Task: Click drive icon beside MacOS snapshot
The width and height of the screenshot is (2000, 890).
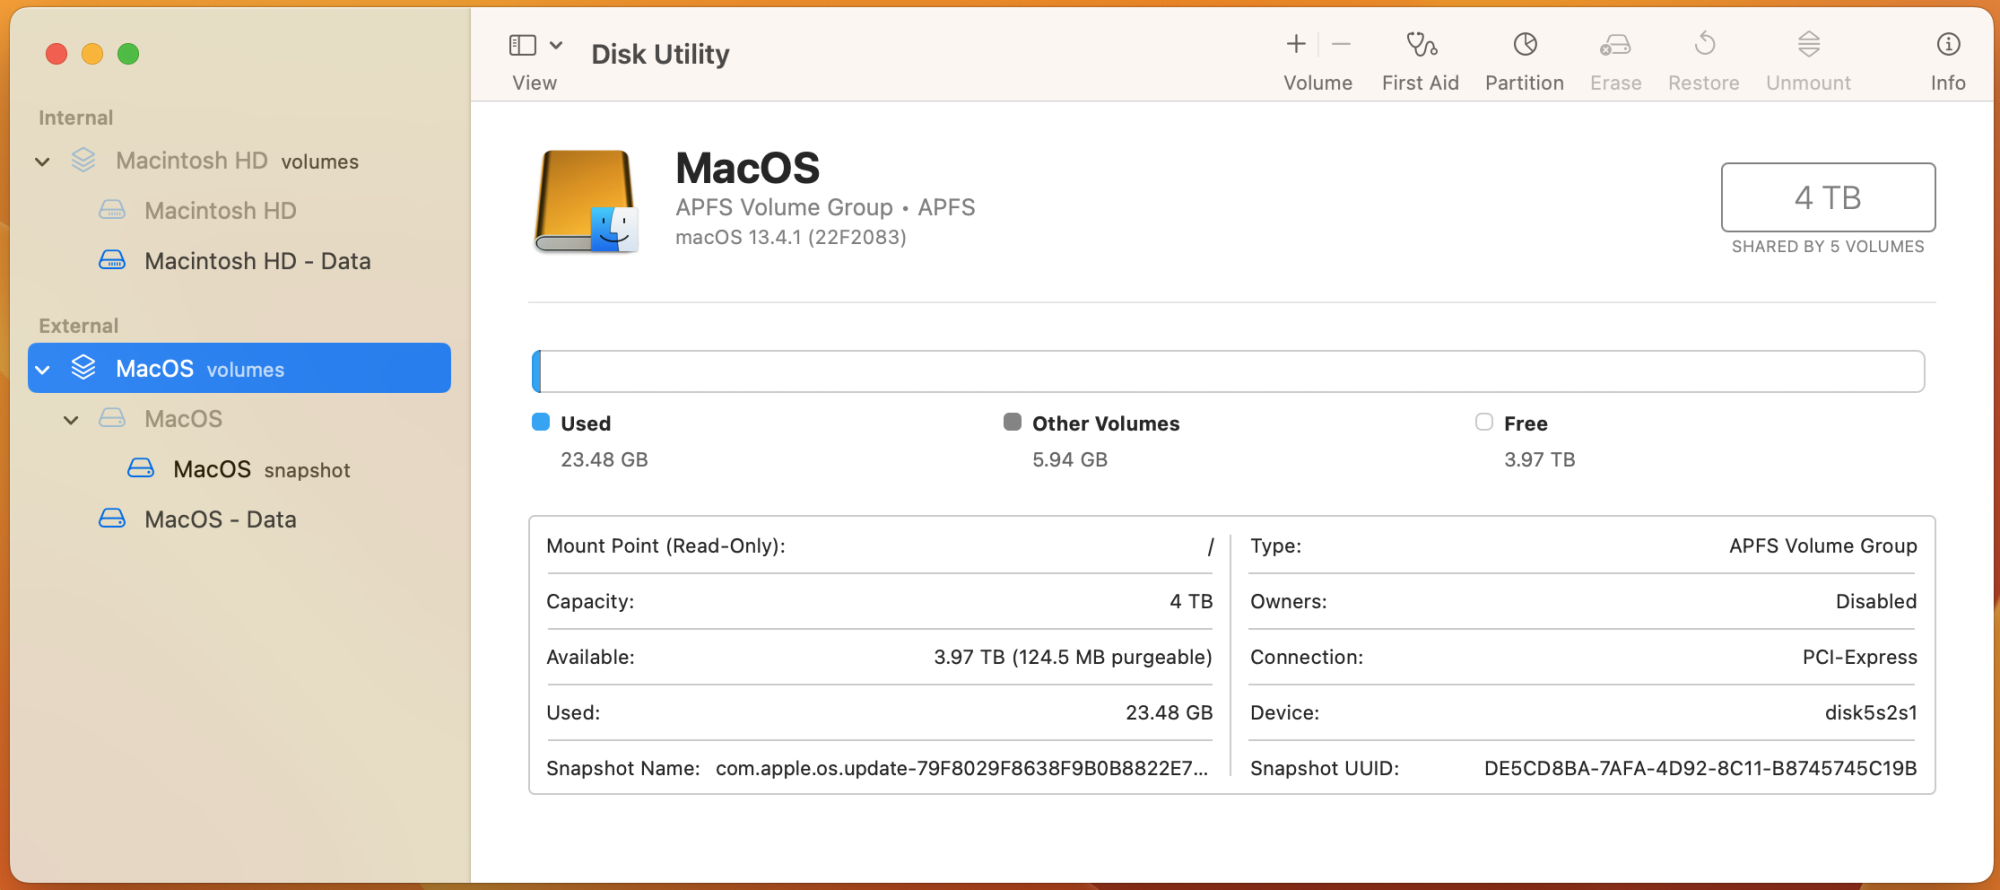Action: (x=141, y=468)
